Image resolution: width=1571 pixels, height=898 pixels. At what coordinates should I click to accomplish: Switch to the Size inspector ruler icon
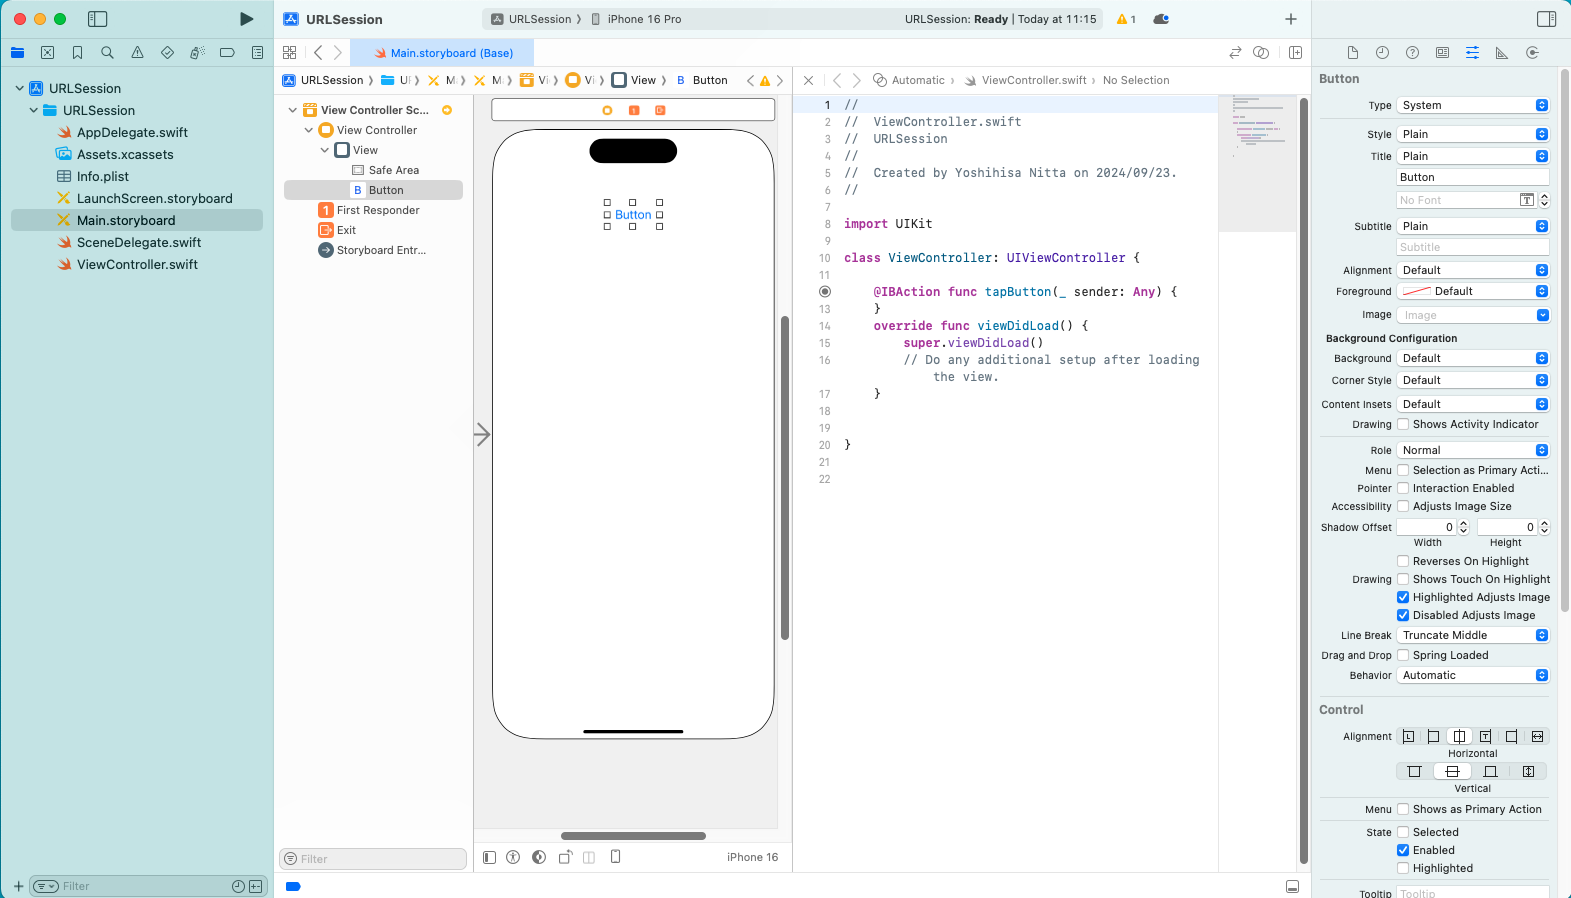[x=1502, y=53]
